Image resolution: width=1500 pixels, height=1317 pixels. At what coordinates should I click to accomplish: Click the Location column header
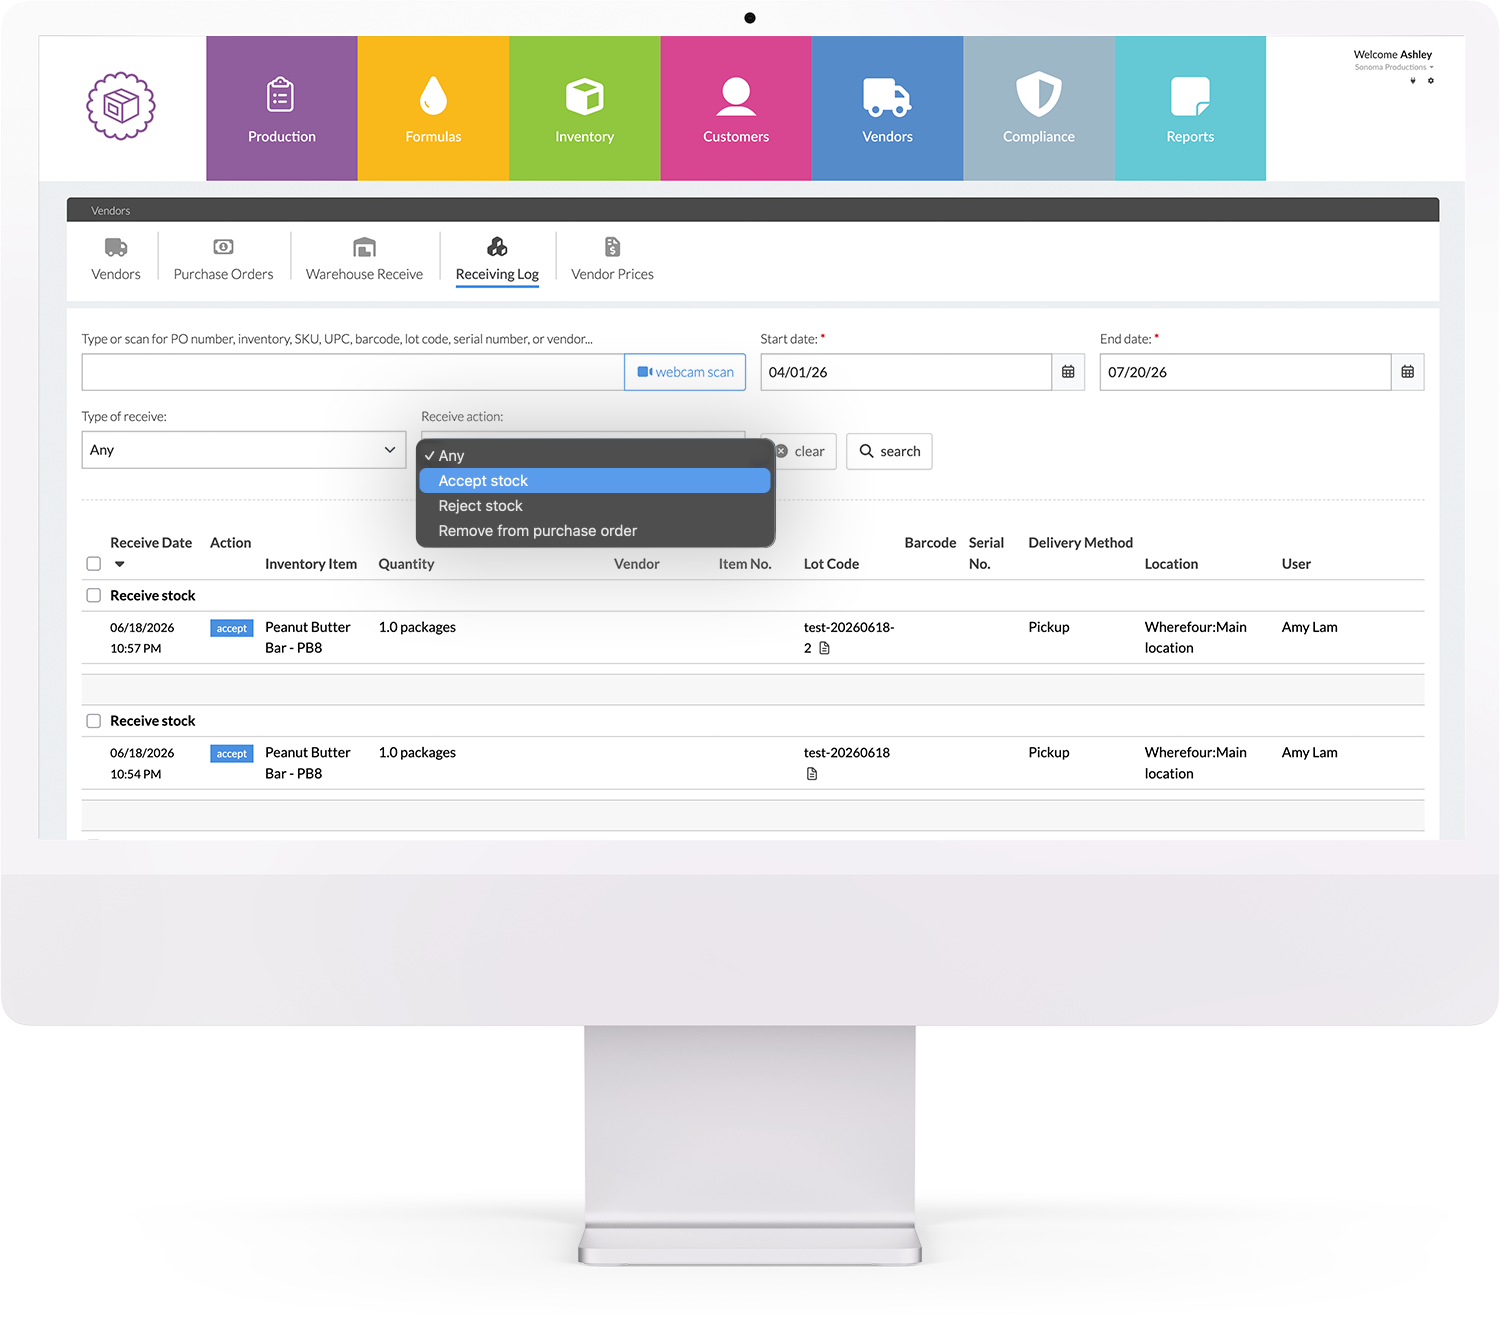[1171, 564]
